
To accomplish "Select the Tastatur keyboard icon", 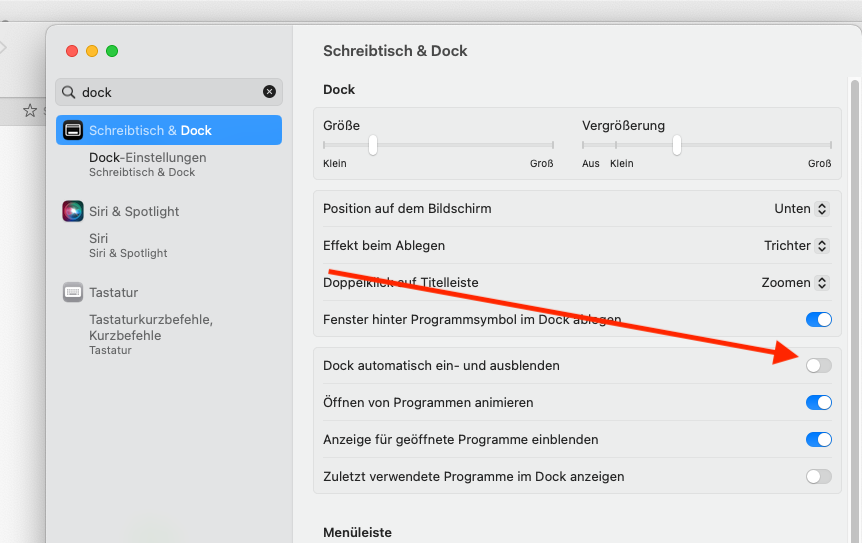I will 73,292.
